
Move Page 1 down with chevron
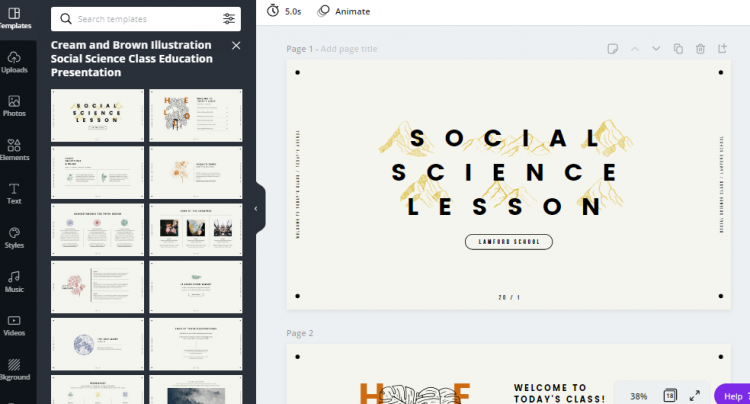(x=656, y=49)
